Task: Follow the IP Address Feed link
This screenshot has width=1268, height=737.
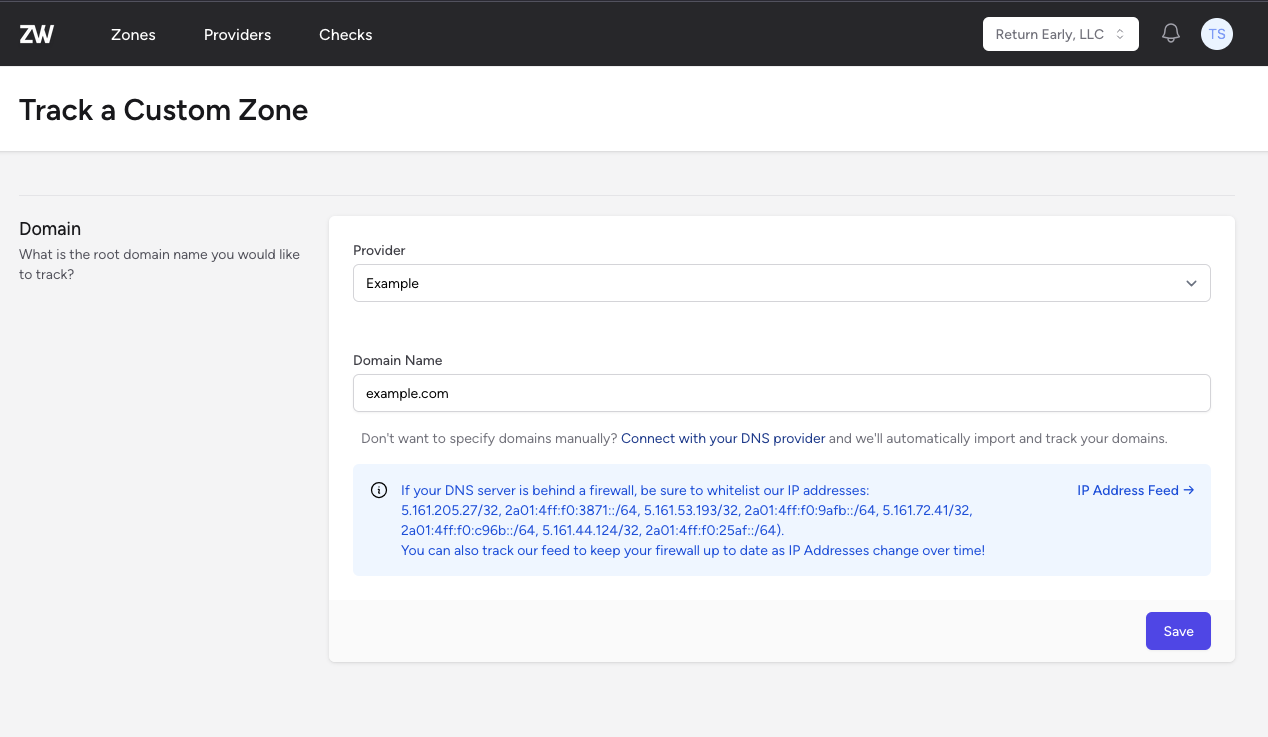Action: [x=1128, y=490]
